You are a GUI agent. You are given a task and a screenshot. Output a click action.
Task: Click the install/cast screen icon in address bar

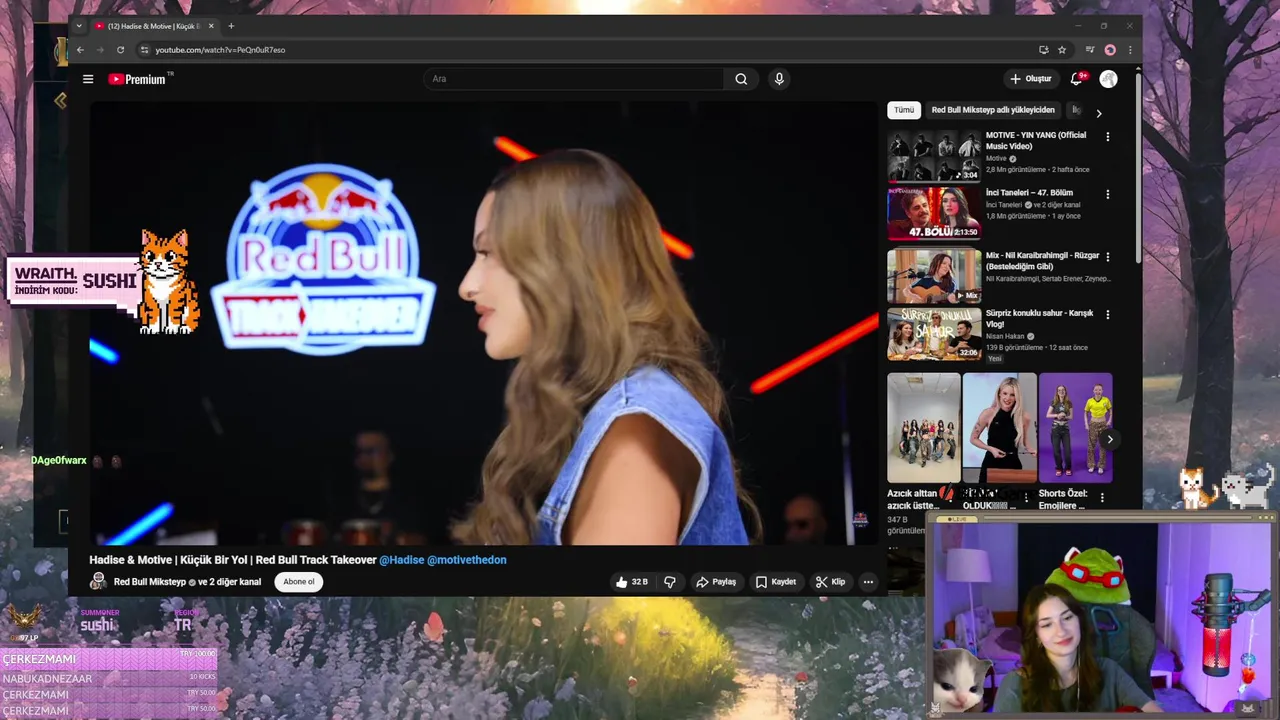coord(1044,50)
